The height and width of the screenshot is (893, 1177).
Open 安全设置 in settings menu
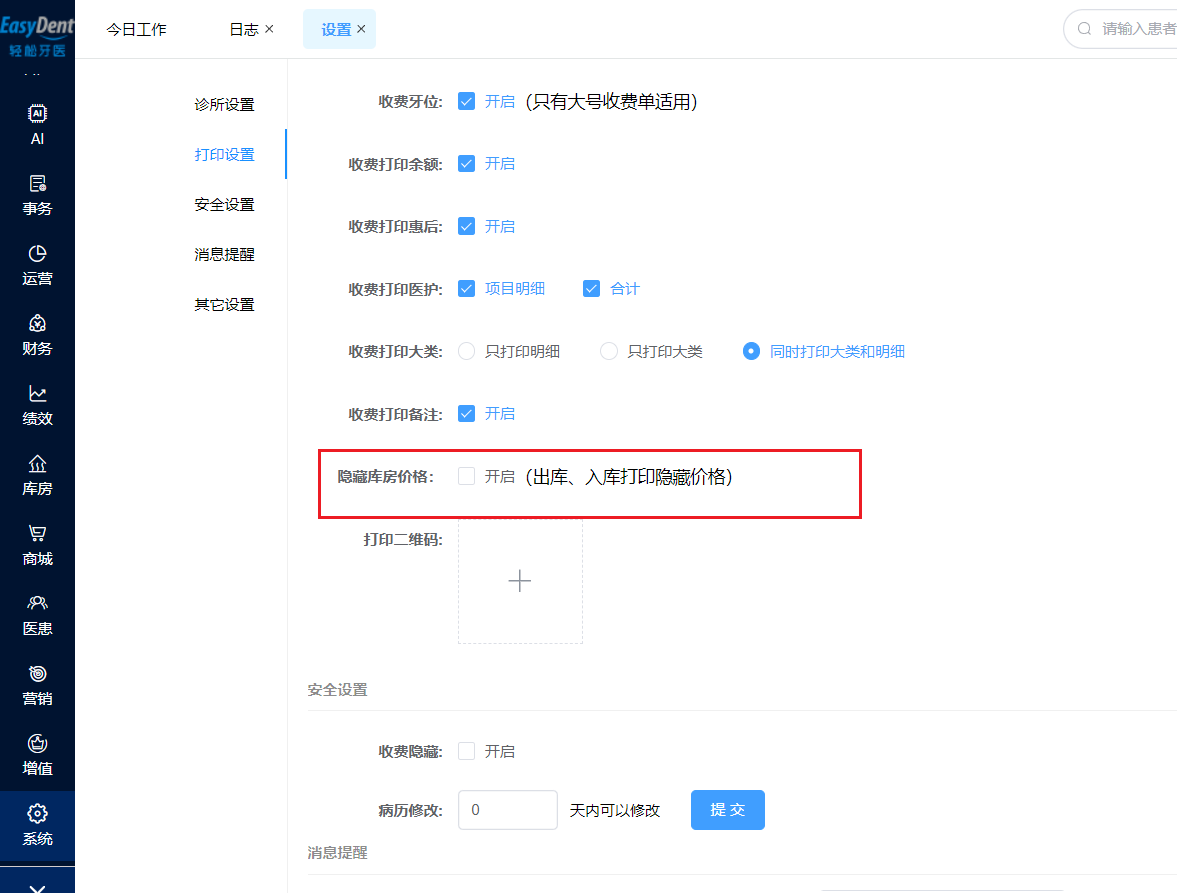click(224, 204)
